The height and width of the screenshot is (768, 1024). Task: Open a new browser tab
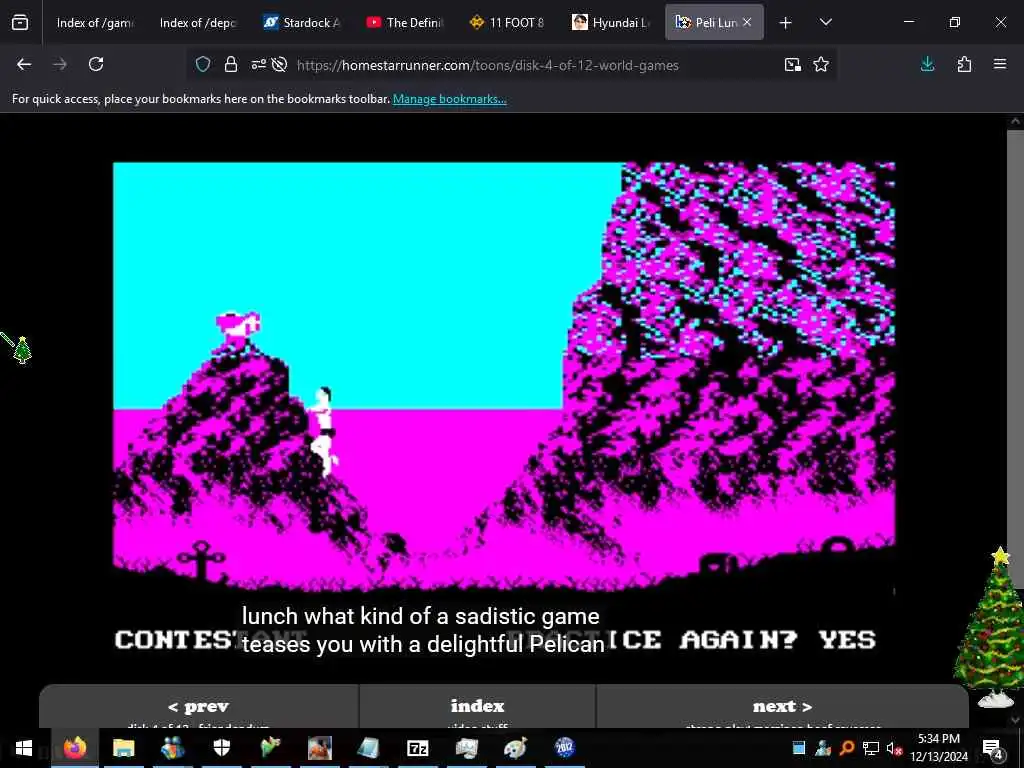(786, 23)
